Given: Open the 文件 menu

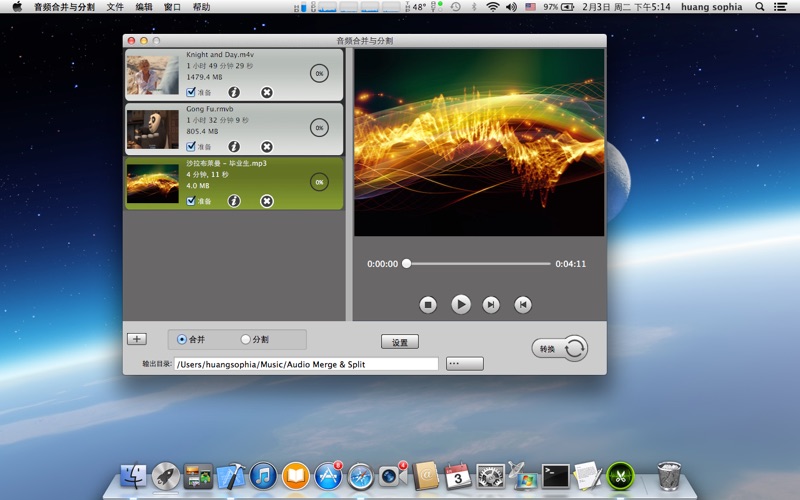Looking at the screenshot, I should click(x=115, y=7).
